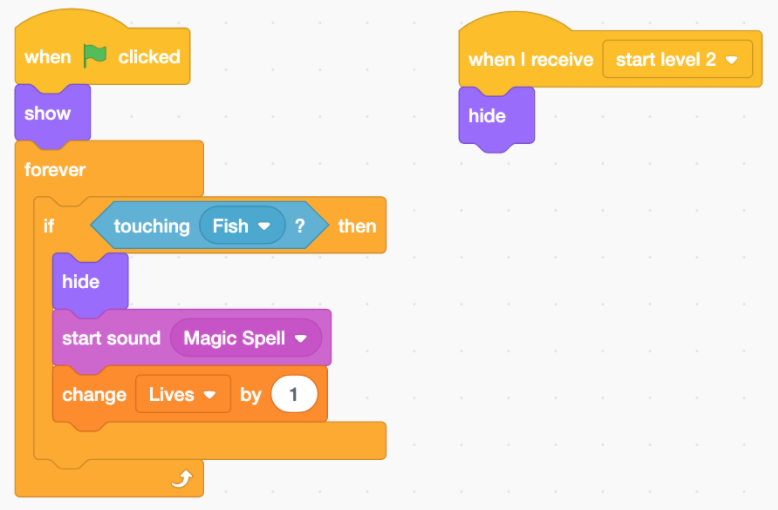
Task: Select hide block under when I receive
Action: pyautogui.click(x=497, y=116)
